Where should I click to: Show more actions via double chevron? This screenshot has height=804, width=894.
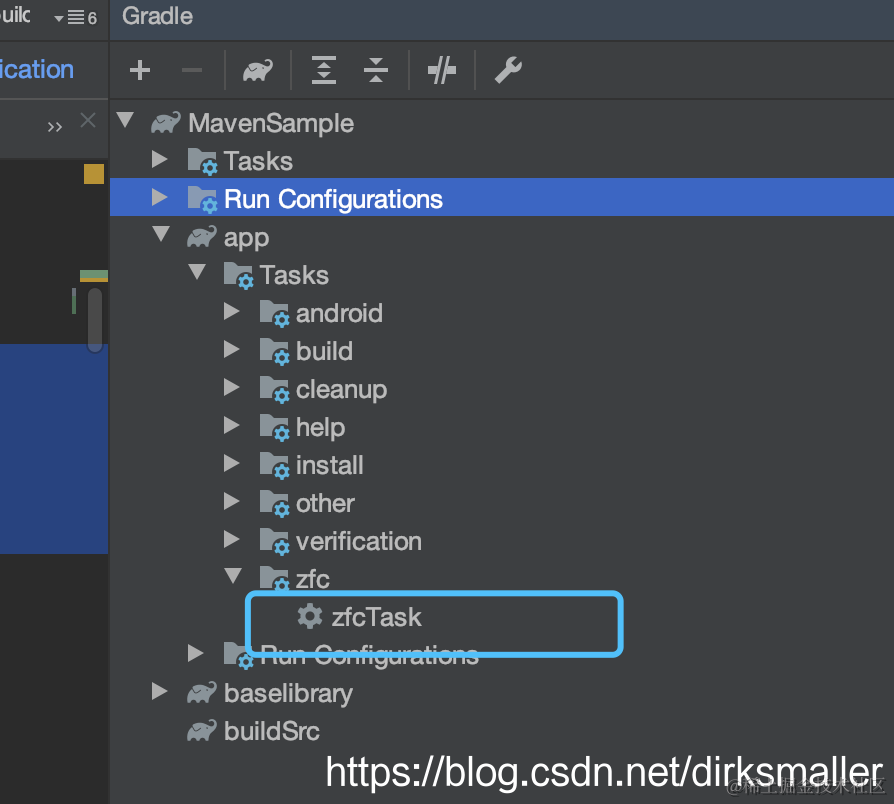55,126
